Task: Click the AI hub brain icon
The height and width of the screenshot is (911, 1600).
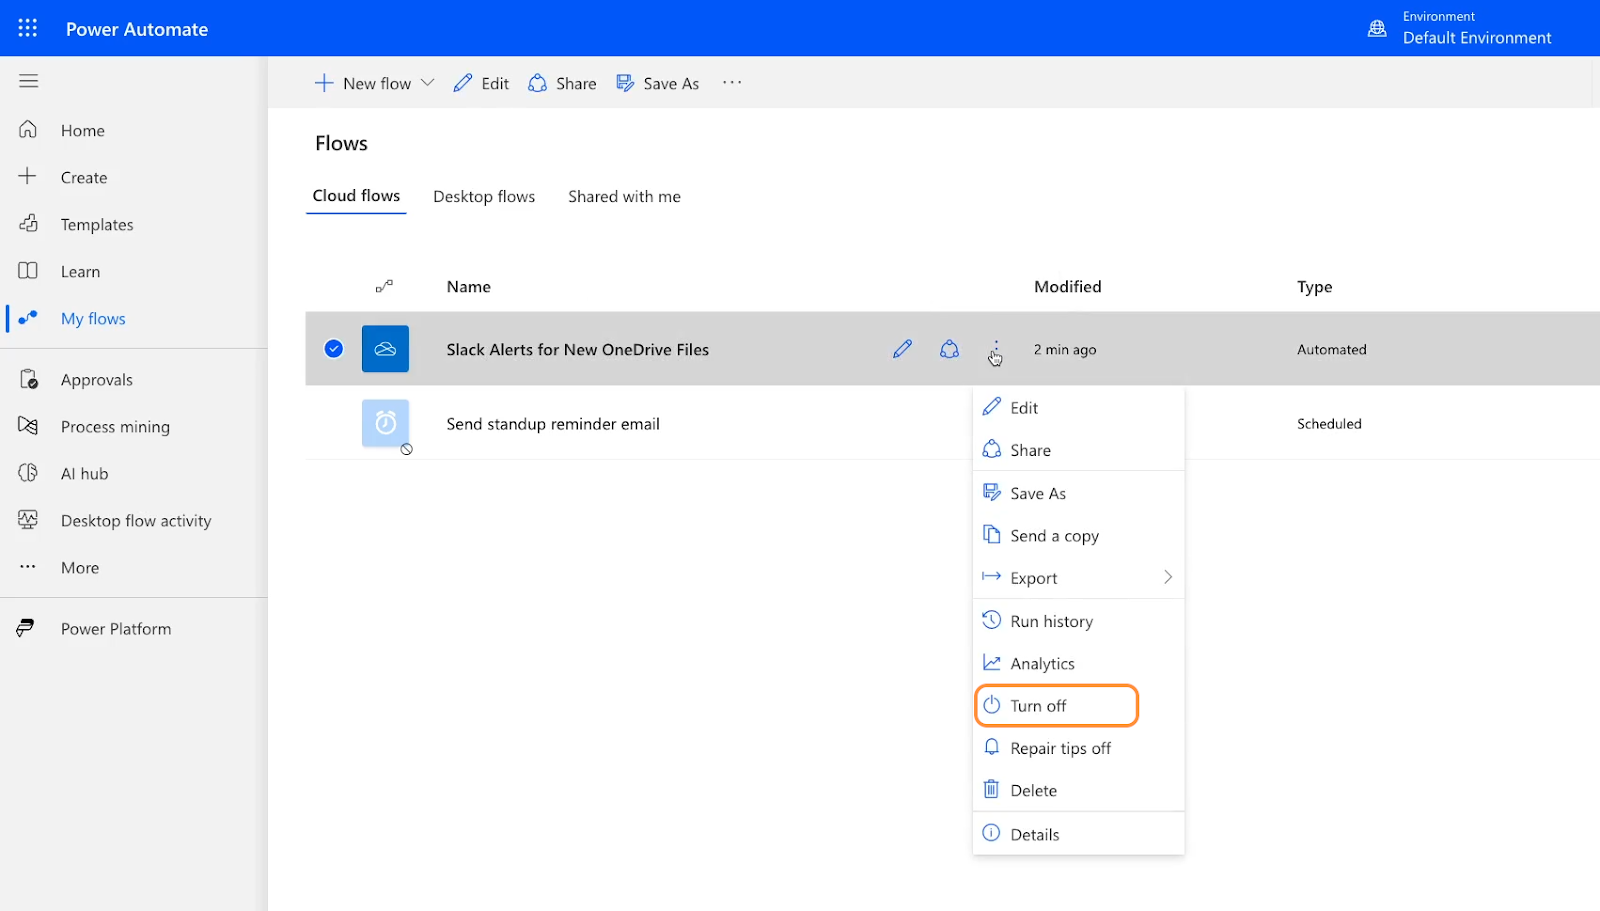Action: click(x=28, y=473)
